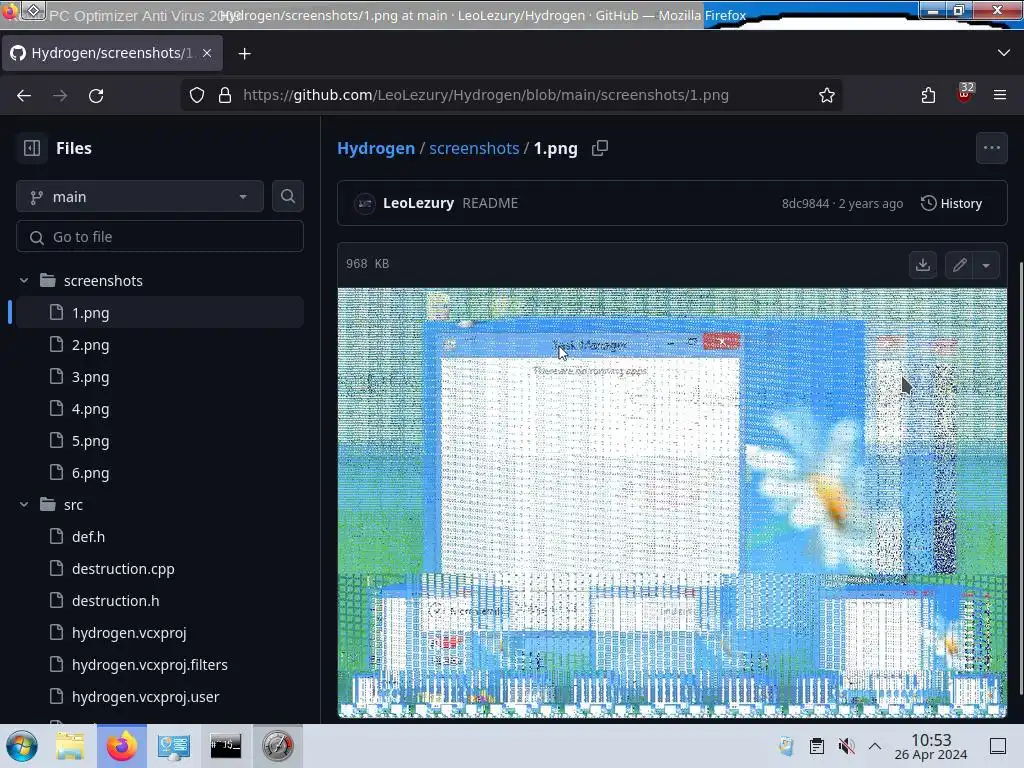The image size is (1024, 768).
Task: Collapse the src folder
Action: (x=24, y=505)
